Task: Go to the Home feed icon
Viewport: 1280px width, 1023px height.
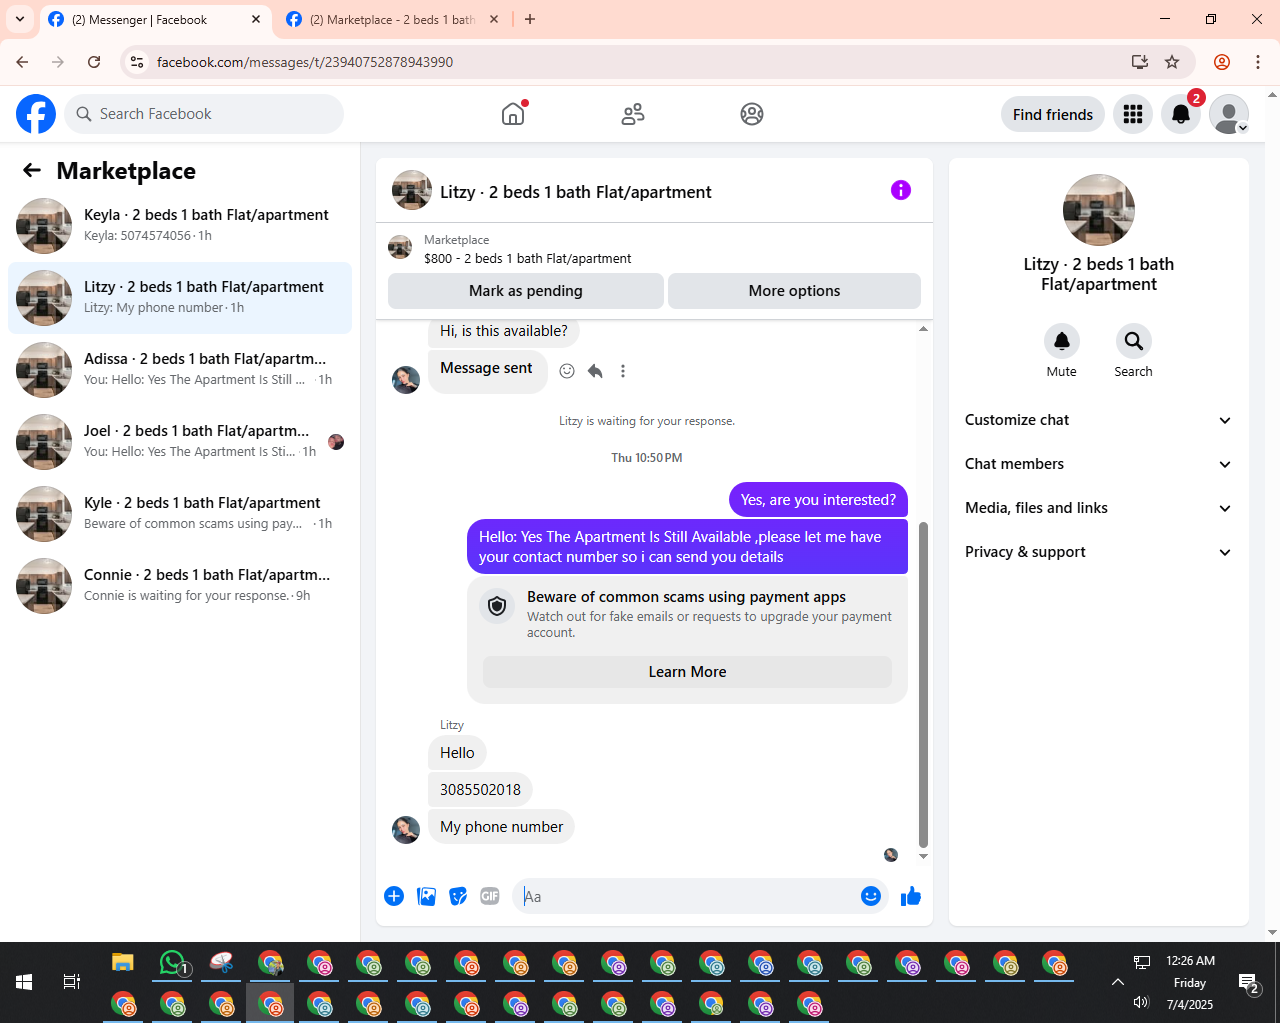Action: (x=513, y=114)
